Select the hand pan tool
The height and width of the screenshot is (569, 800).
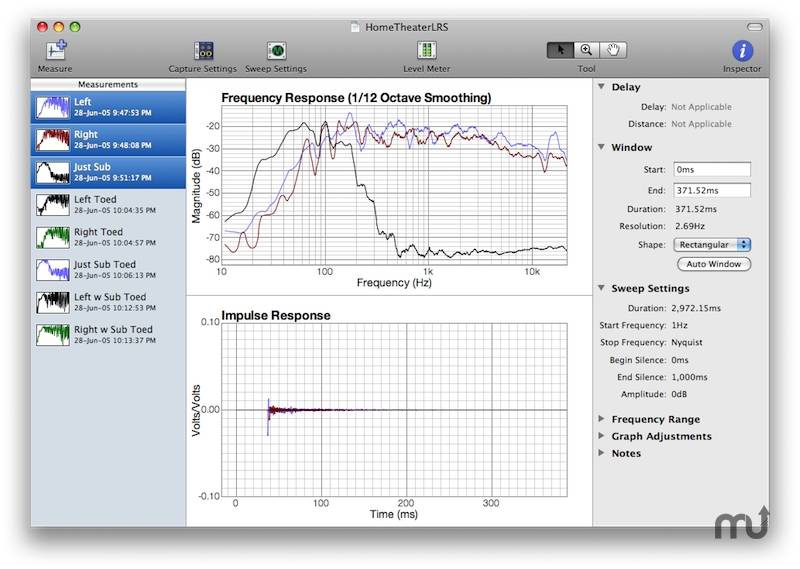pyautogui.click(x=613, y=50)
